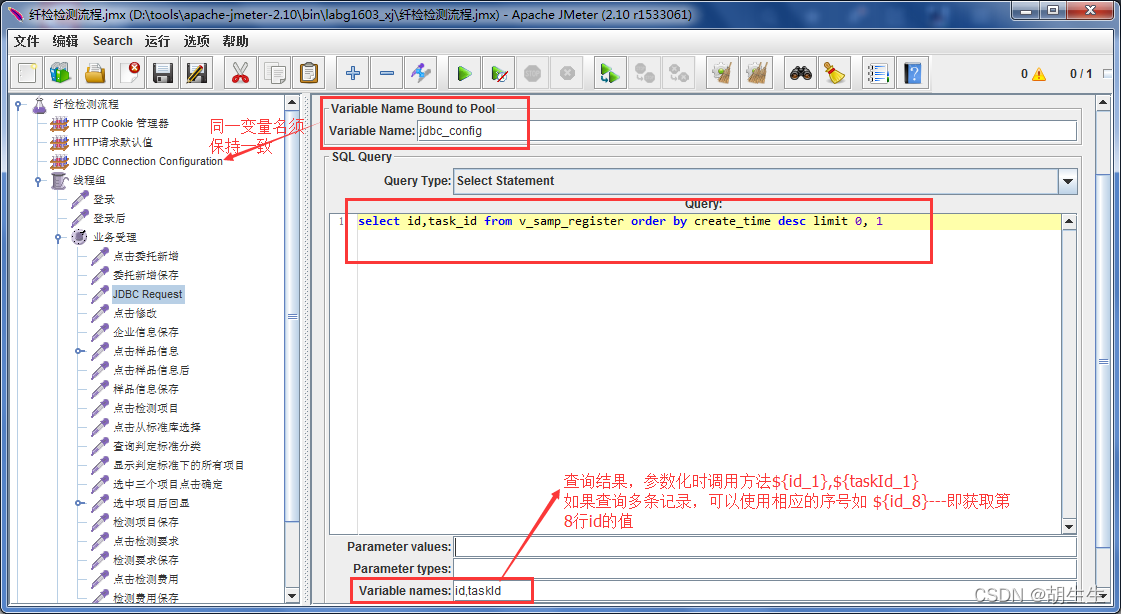The height and width of the screenshot is (614, 1121).
Task: Select 点击检测项目 in tree
Action: [146, 408]
